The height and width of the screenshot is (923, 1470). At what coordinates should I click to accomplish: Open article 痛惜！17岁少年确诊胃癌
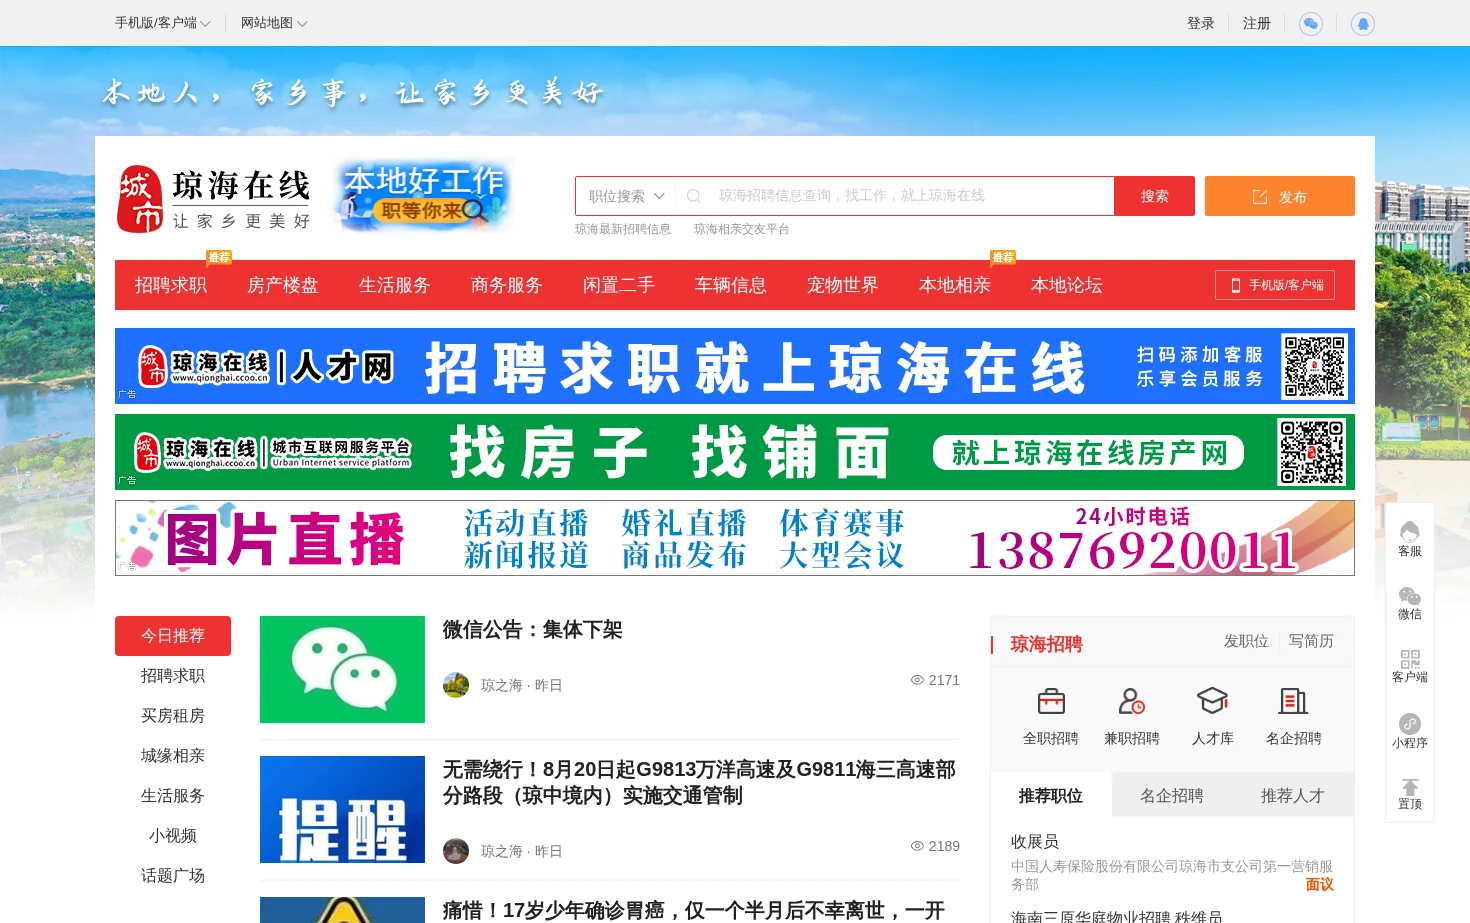(x=694, y=910)
